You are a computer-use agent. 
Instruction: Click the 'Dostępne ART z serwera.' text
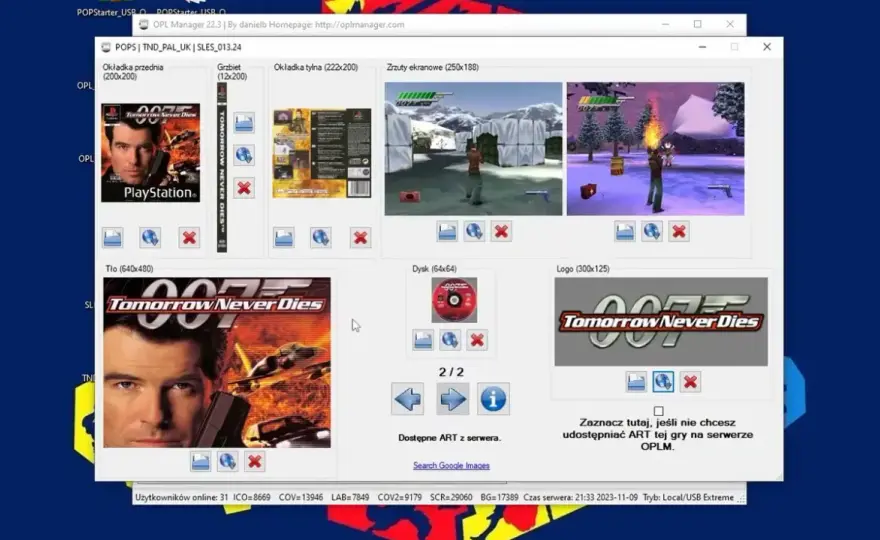pyautogui.click(x=450, y=438)
